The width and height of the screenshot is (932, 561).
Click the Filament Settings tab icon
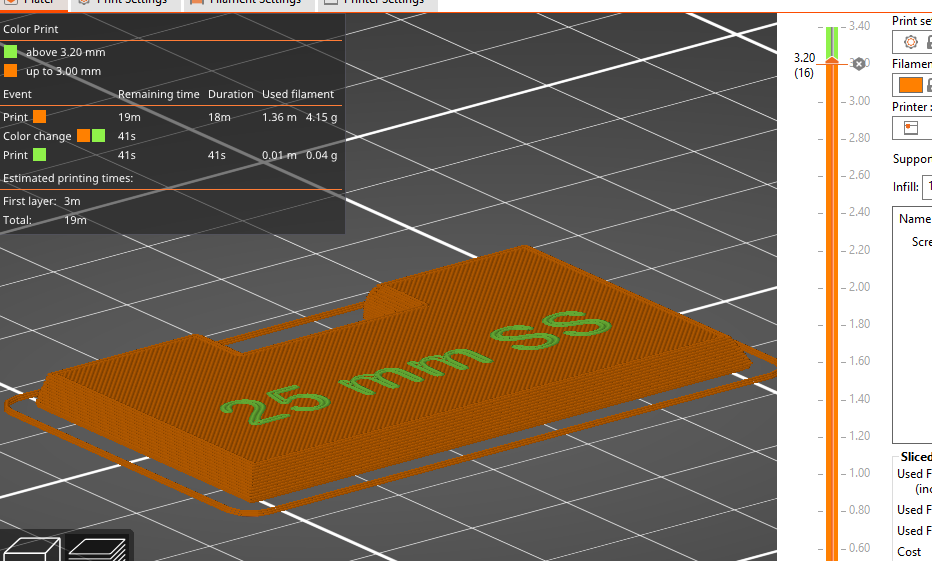[x=197, y=2]
